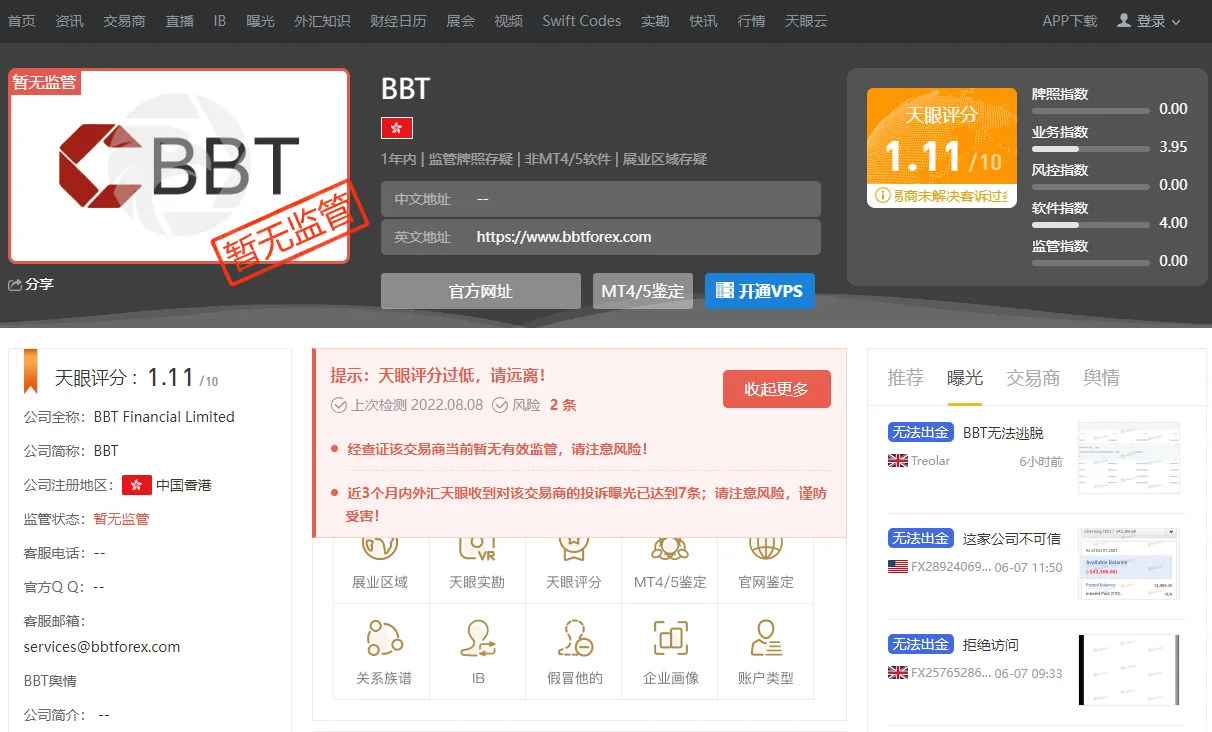Open the 拒绝访问 exposure post
The height and width of the screenshot is (732, 1212).
pos(991,645)
